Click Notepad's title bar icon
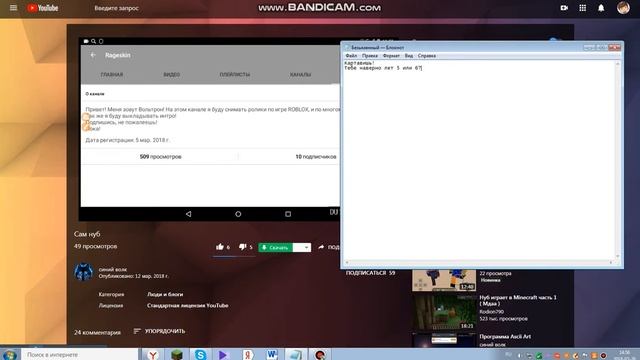 [x=347, y=47]
